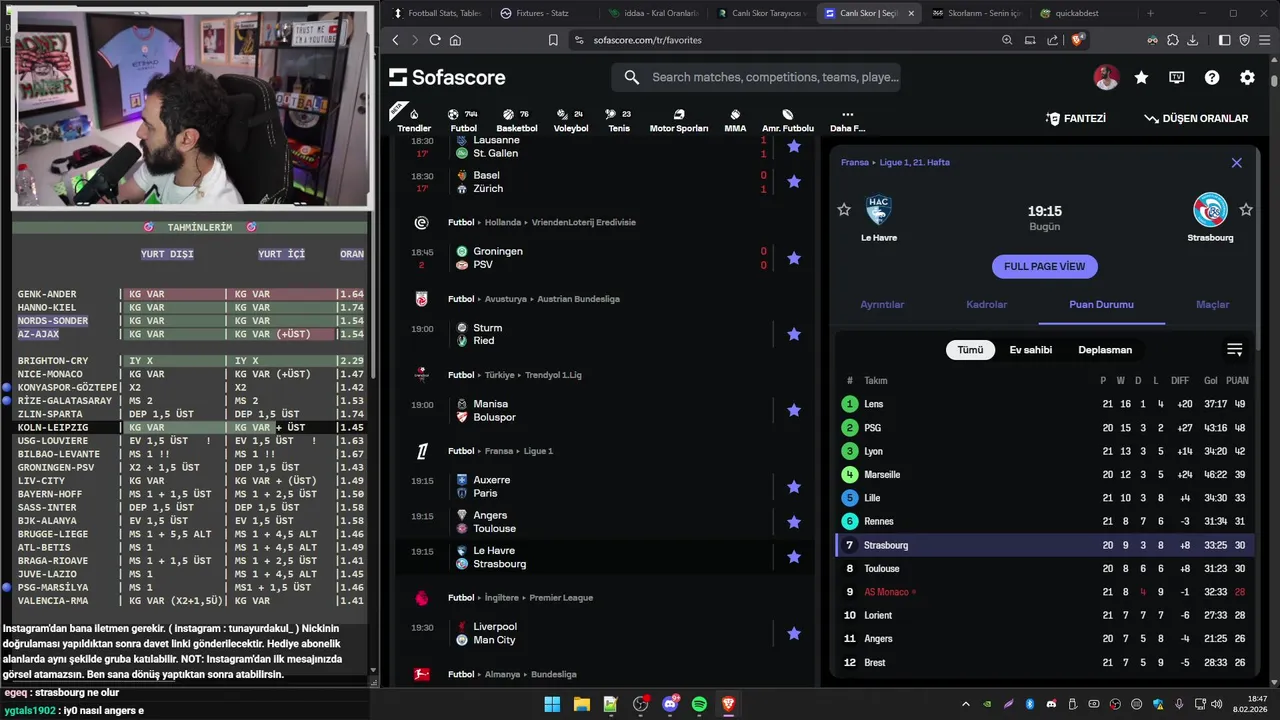The width and height of the screenshot is (1280, 720).
Task: Open Trendler beta category
Action: click(414, 120)
